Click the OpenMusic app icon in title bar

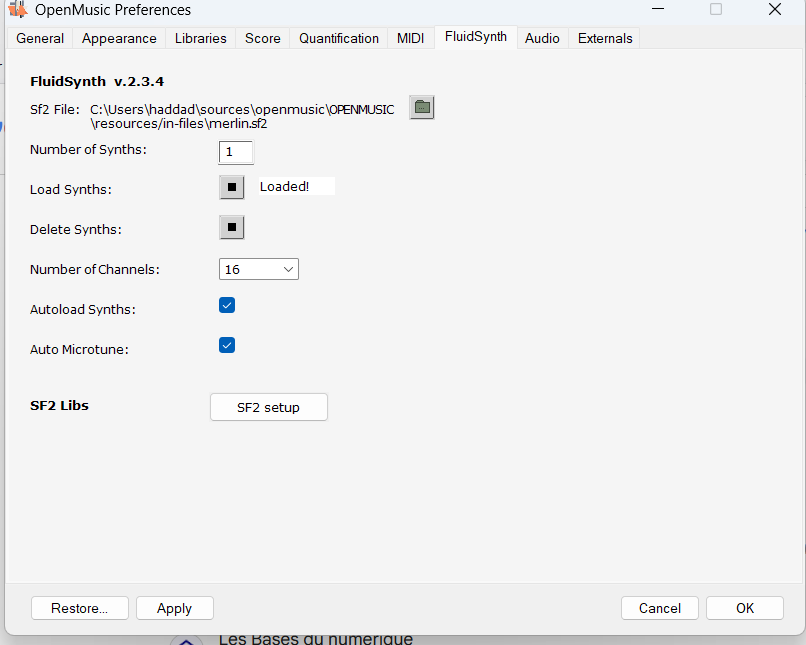[17, 10]
